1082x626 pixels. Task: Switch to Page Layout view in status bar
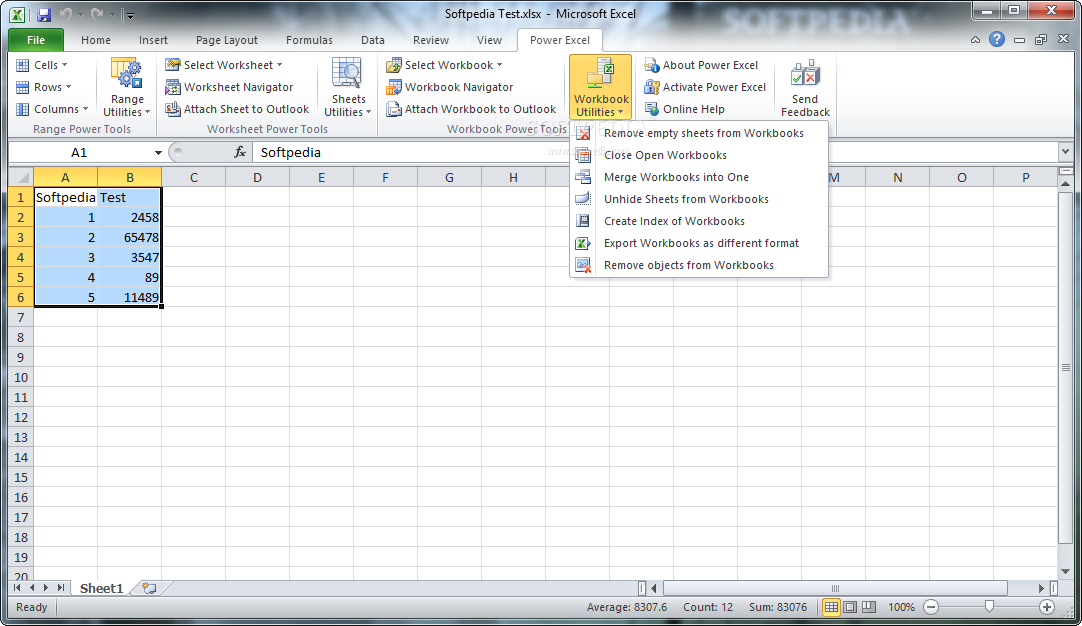pyautogui.click(x=850, y=607)
